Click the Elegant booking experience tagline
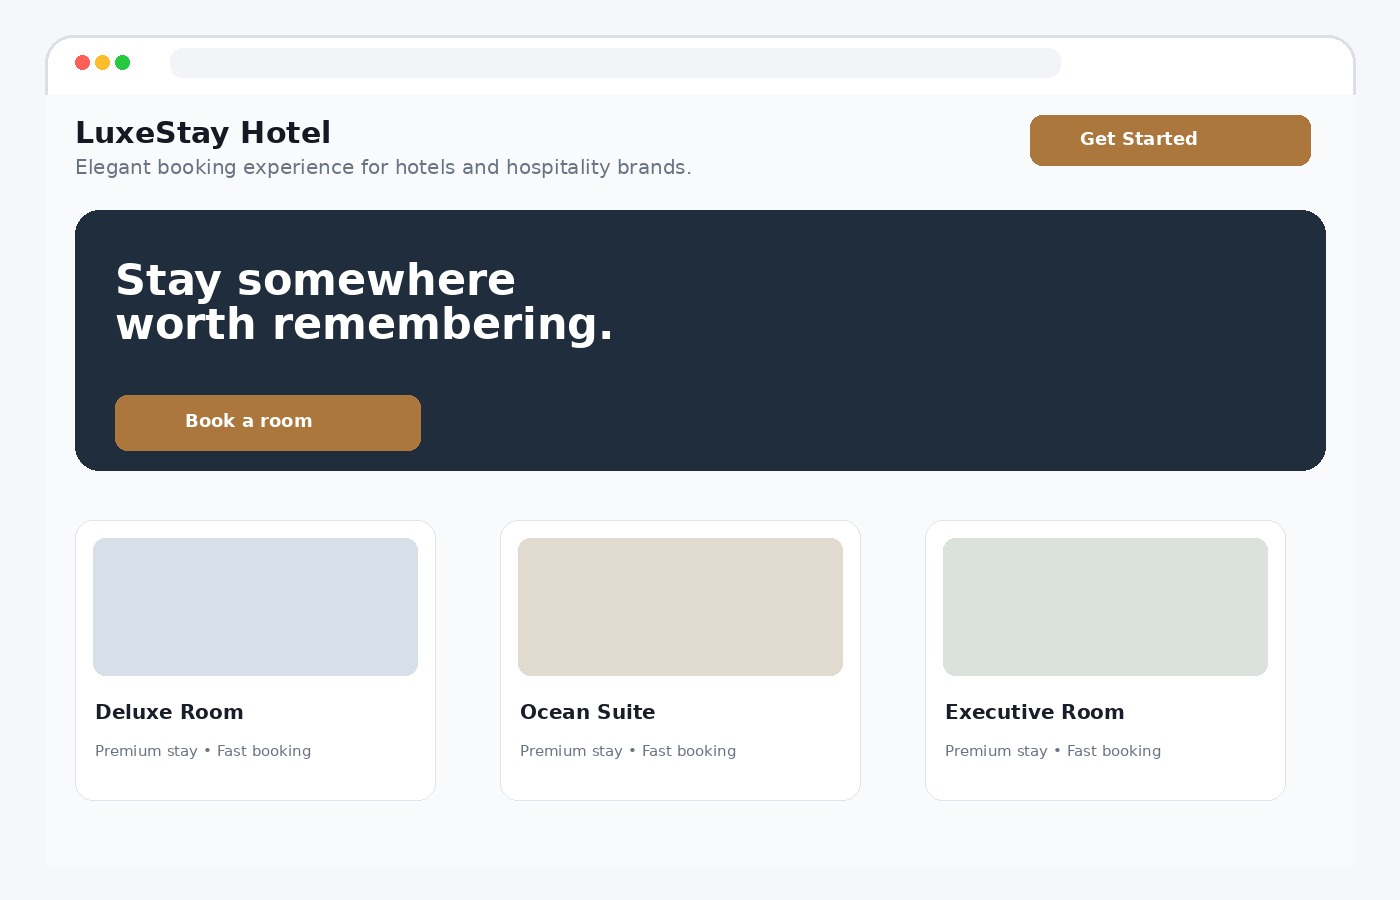 pyautogui.click(x=383, y=167)
